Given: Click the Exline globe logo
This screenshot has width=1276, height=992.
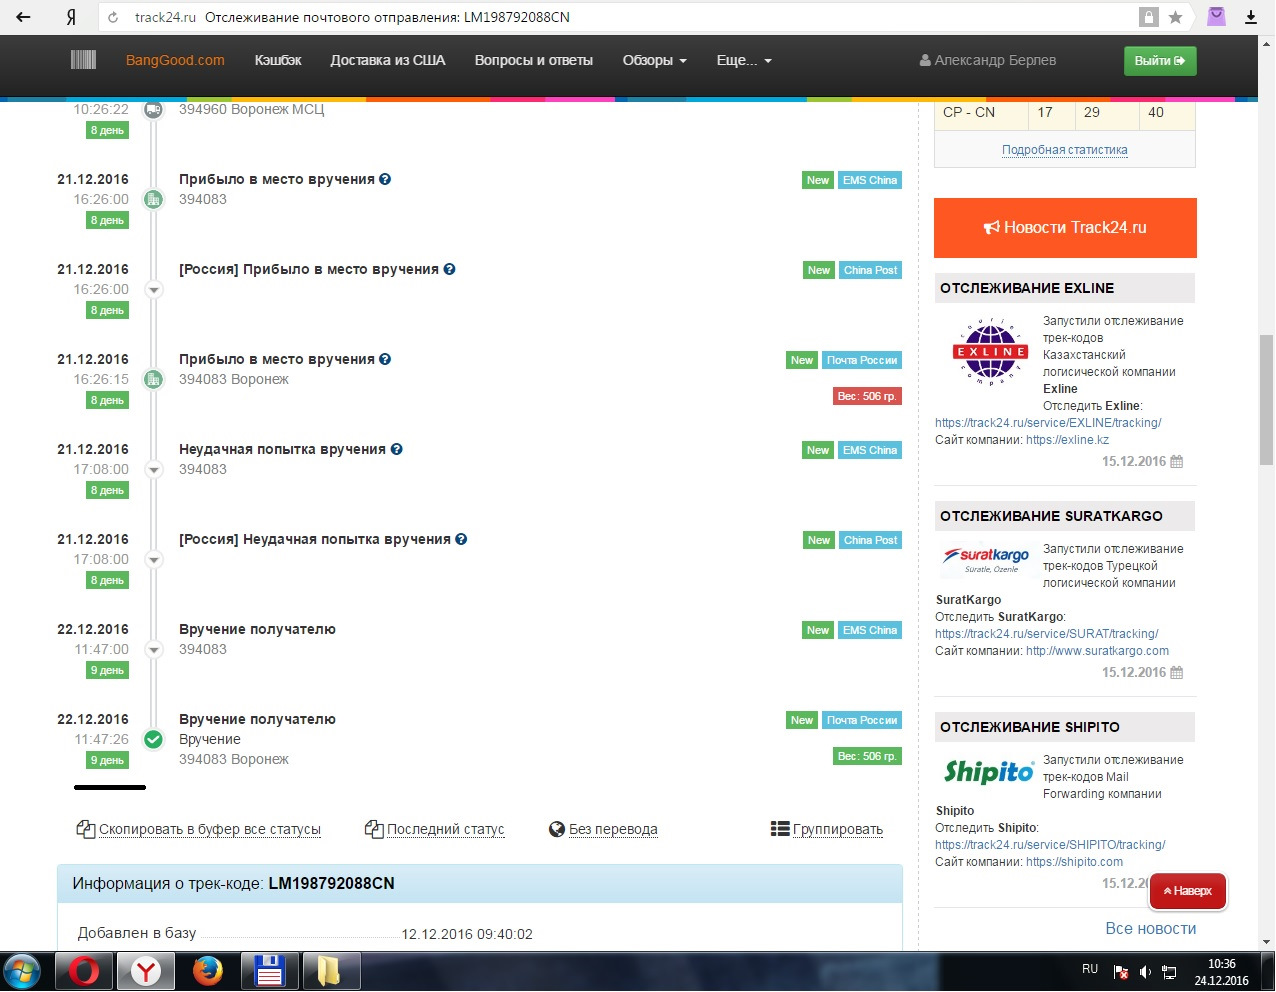Looking at the screenshot, I should tap(989, 352).
